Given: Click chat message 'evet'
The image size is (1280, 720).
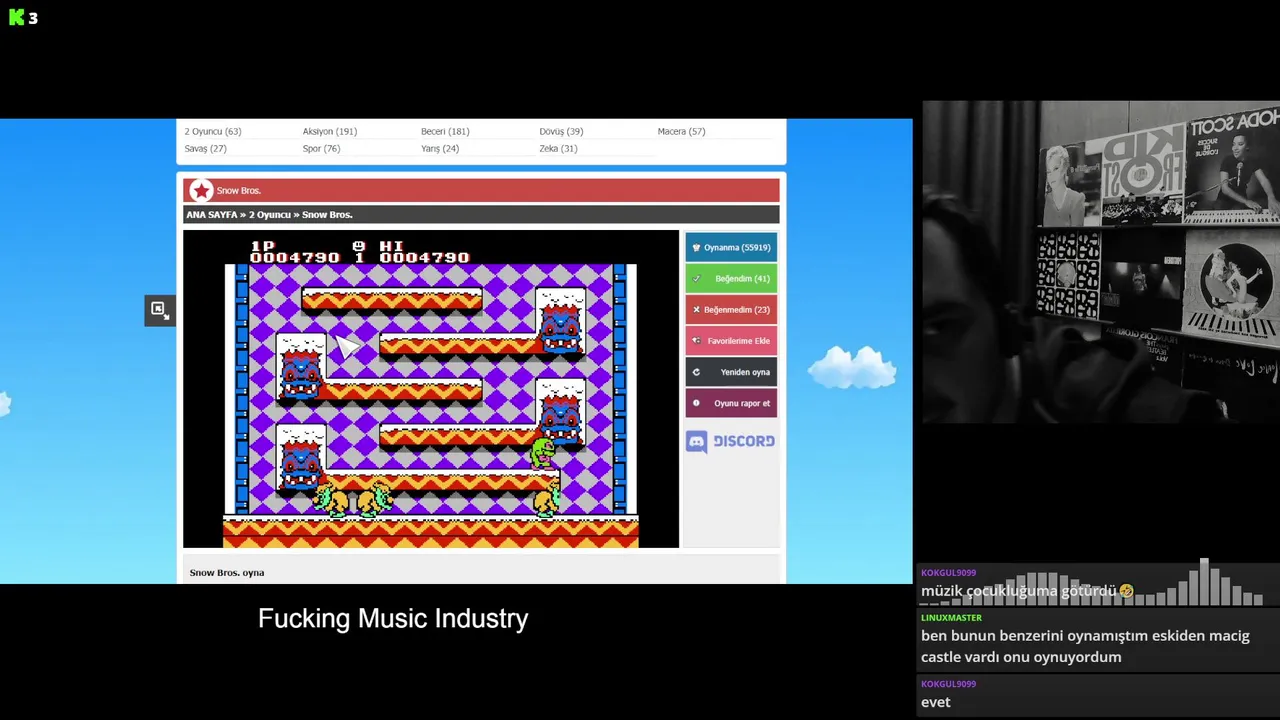Looking at the screenshot, I should click(936, 702).
